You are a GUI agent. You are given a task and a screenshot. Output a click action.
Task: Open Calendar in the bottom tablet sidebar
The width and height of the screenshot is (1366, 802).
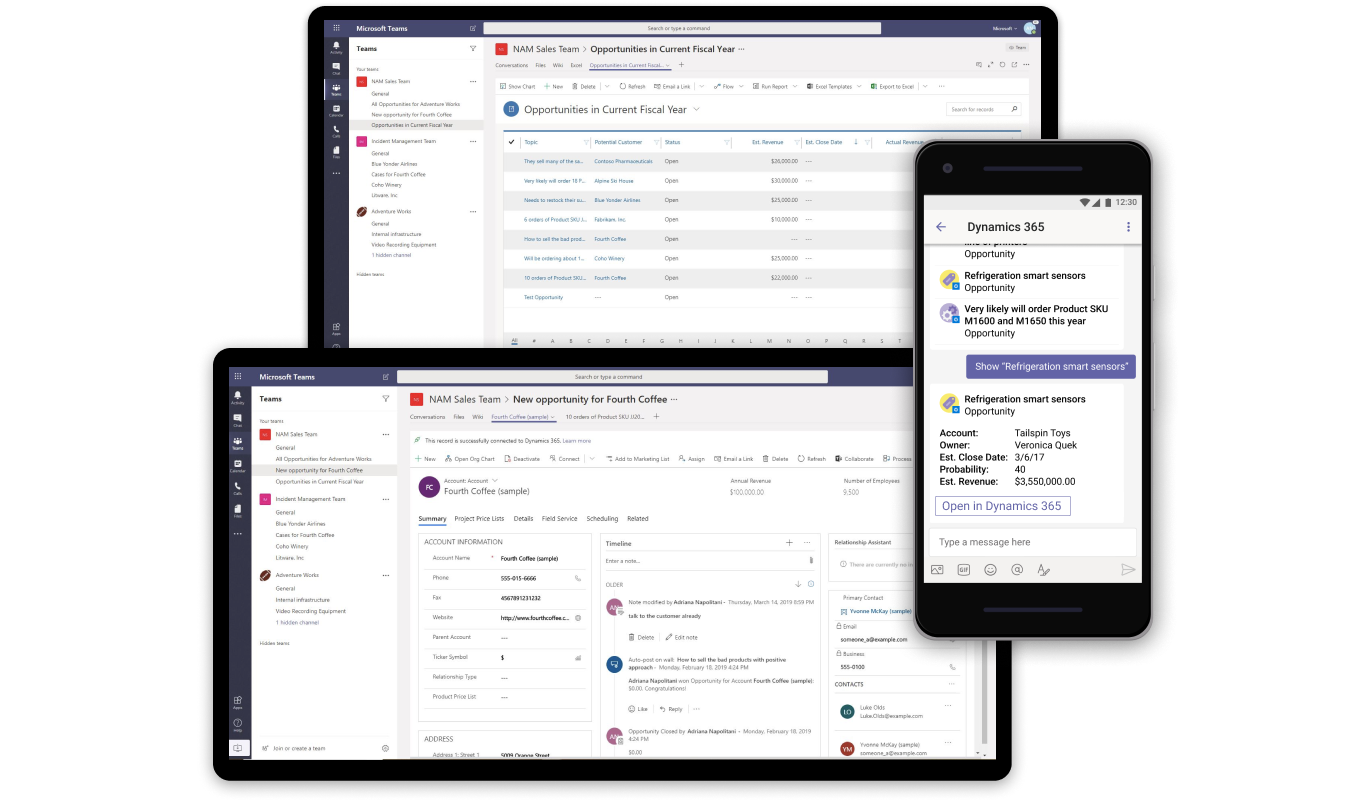tap(237, 466)
